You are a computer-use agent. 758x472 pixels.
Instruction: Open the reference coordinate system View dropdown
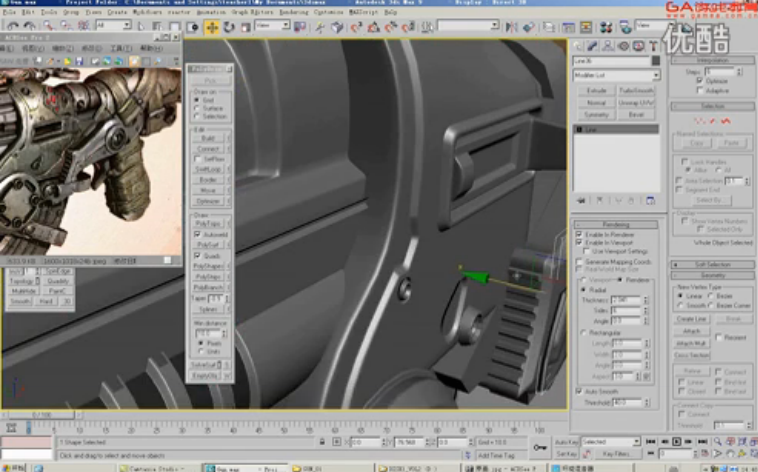(x=272, y=25)
